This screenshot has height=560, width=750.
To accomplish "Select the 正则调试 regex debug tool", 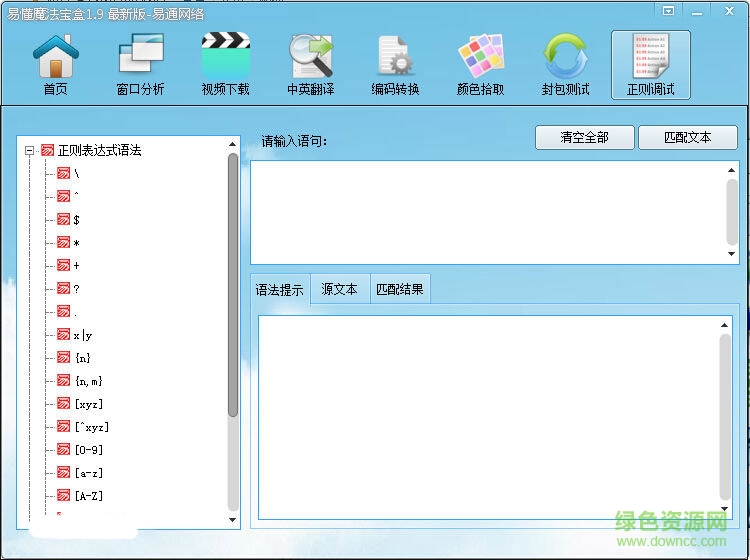I will tap(651, 65).
